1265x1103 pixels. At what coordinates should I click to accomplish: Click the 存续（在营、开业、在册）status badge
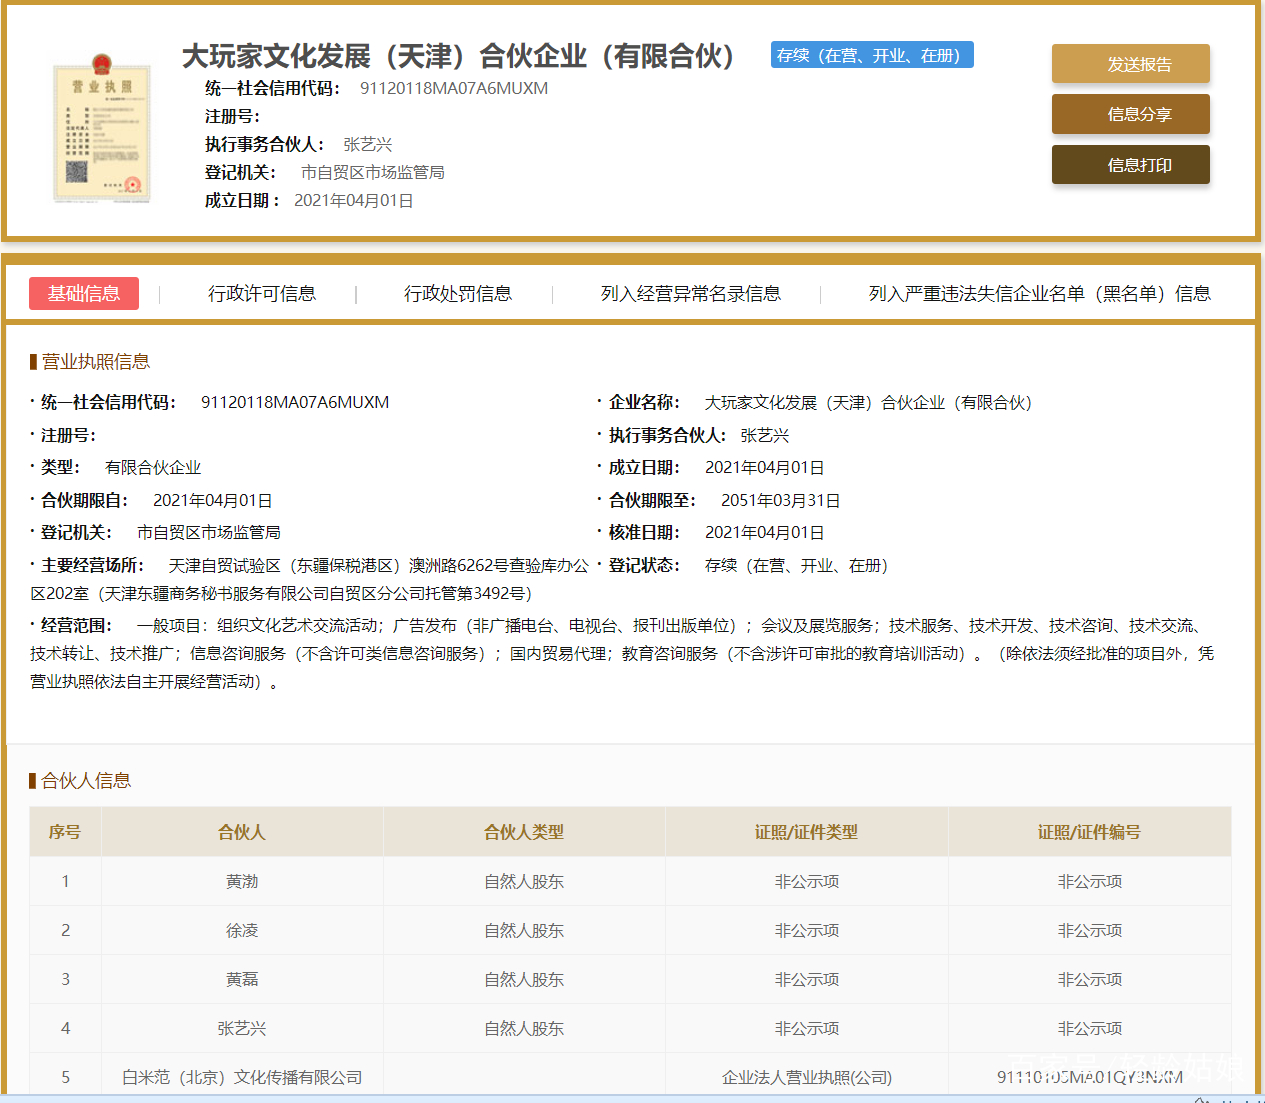click(871, 55)
